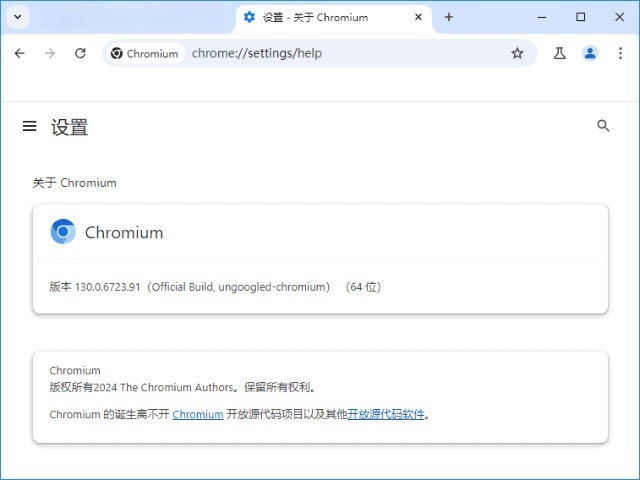
Task: Click the Chromium site info chip
Action: tap(145, 53)
